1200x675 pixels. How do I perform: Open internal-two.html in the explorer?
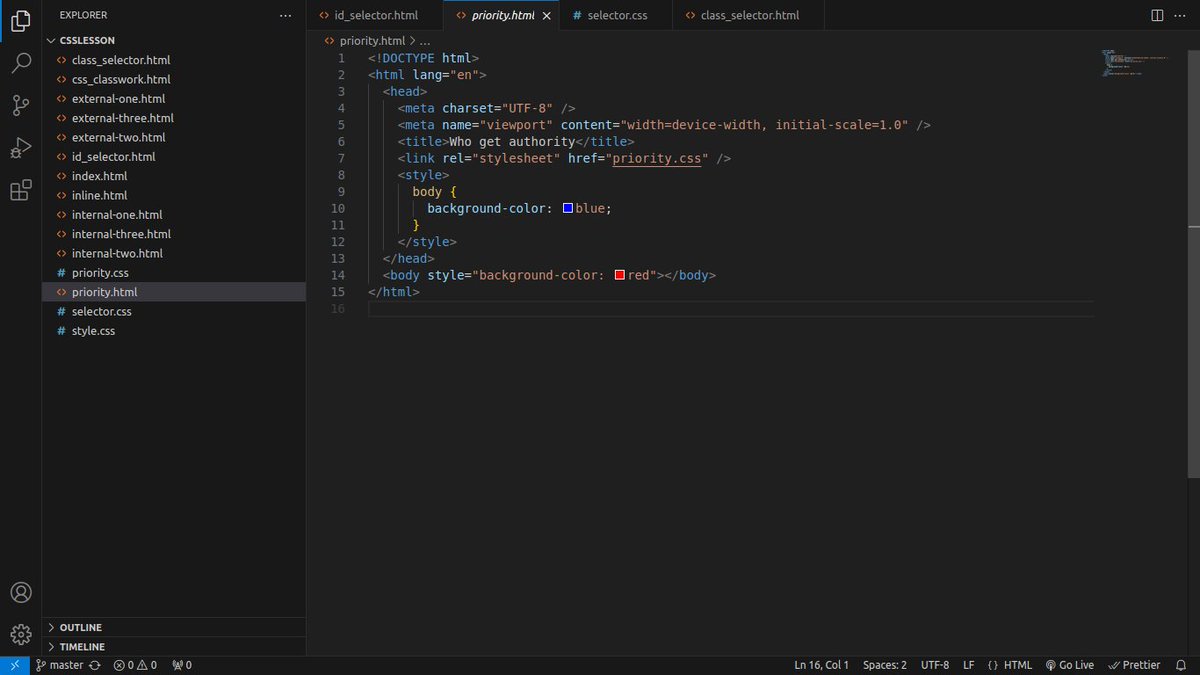(x=174, y=253)
